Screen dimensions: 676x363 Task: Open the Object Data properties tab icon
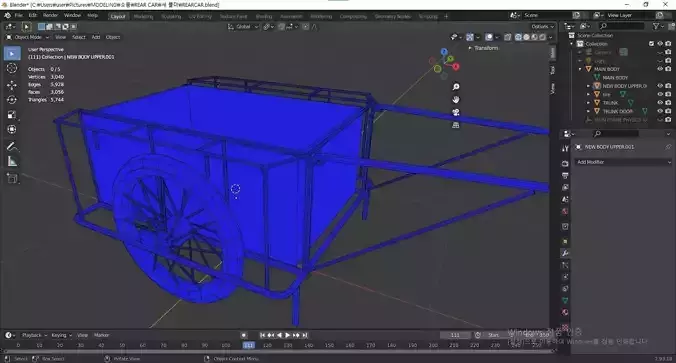coord(565,300)
